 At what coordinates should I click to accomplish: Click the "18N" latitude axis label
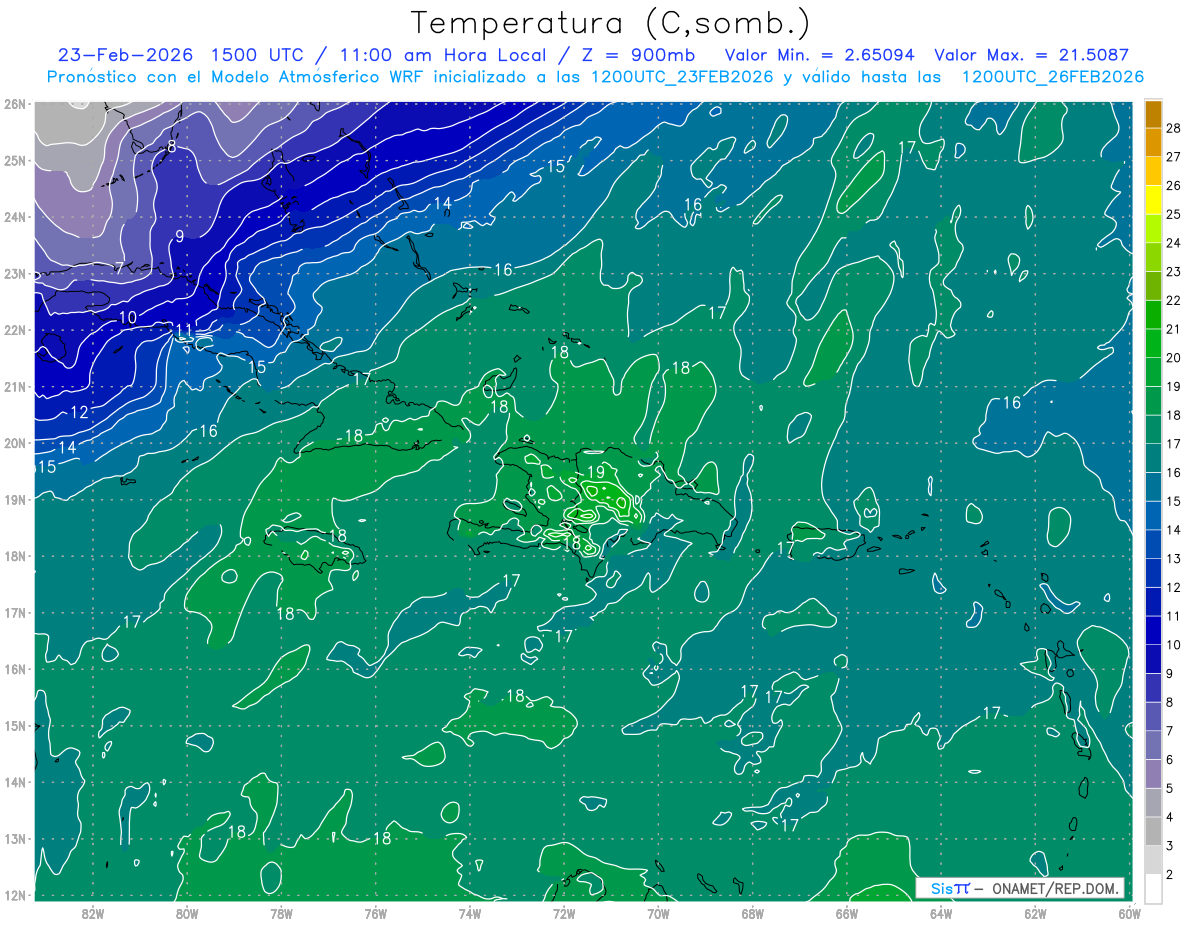coord(15,556)
